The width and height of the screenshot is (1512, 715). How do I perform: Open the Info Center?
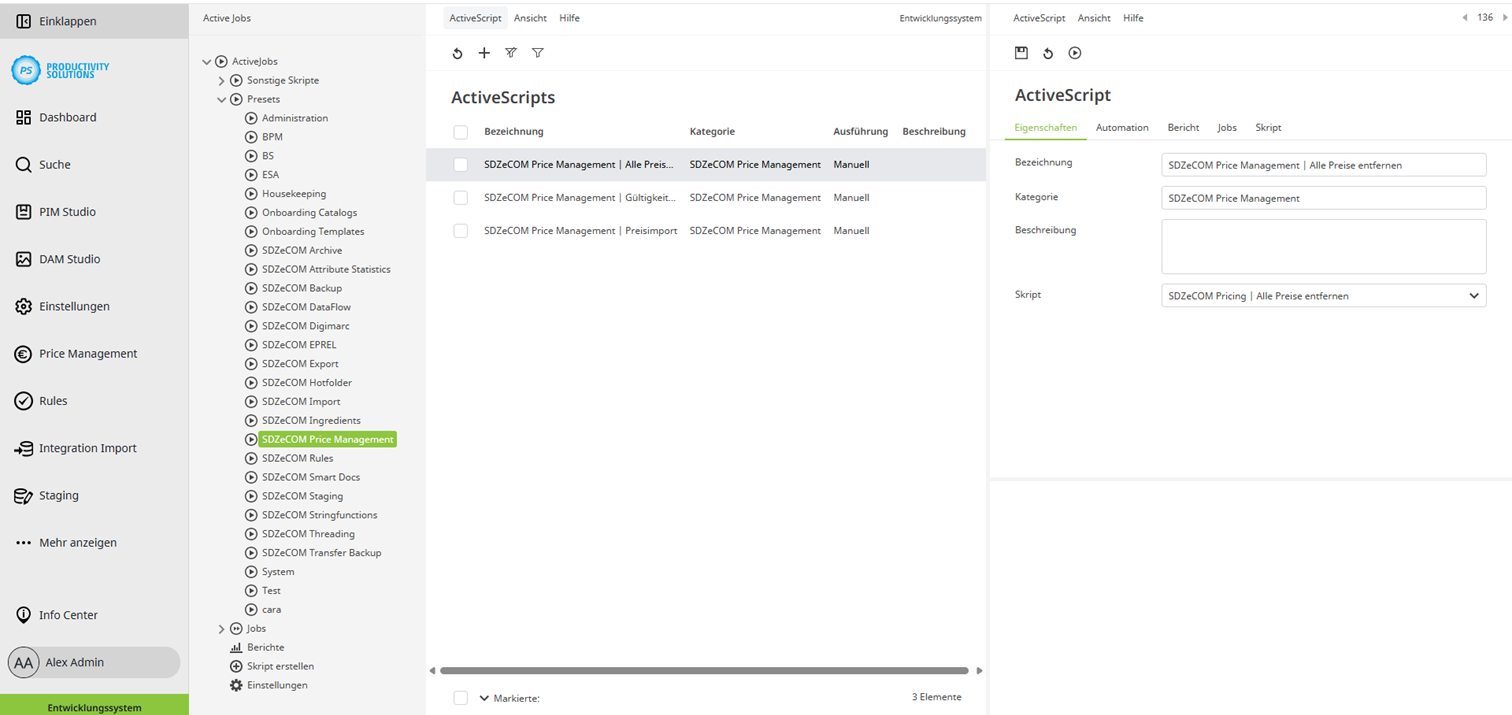(x=68, y=614)
